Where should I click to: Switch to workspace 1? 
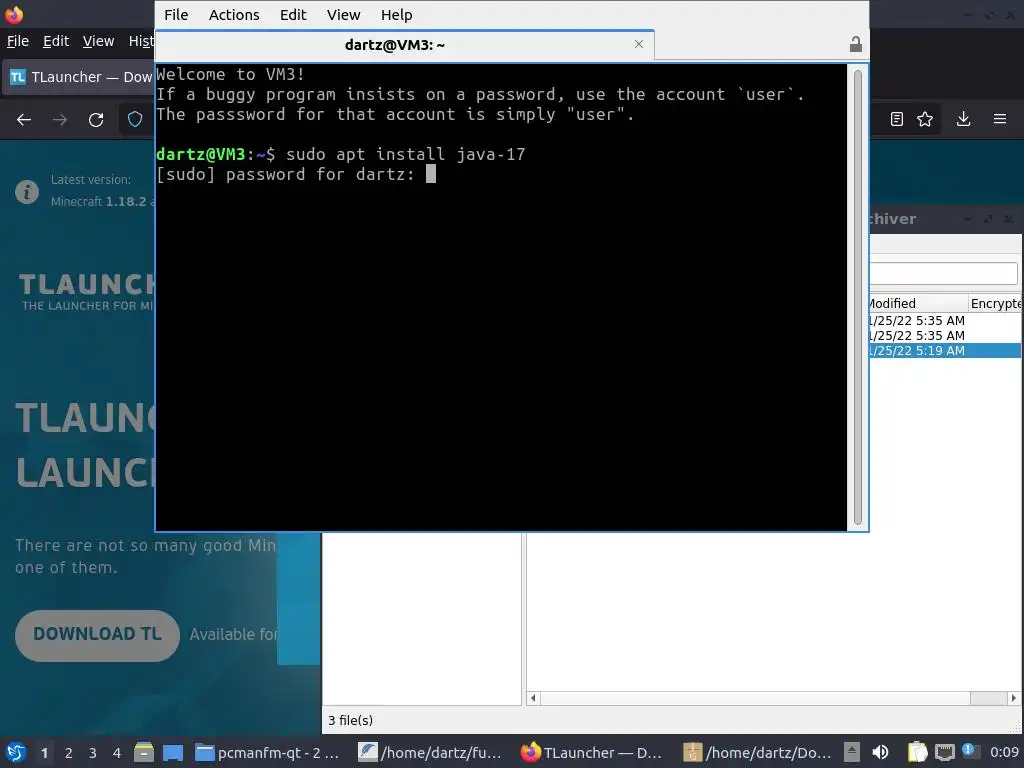pos(44,753)
